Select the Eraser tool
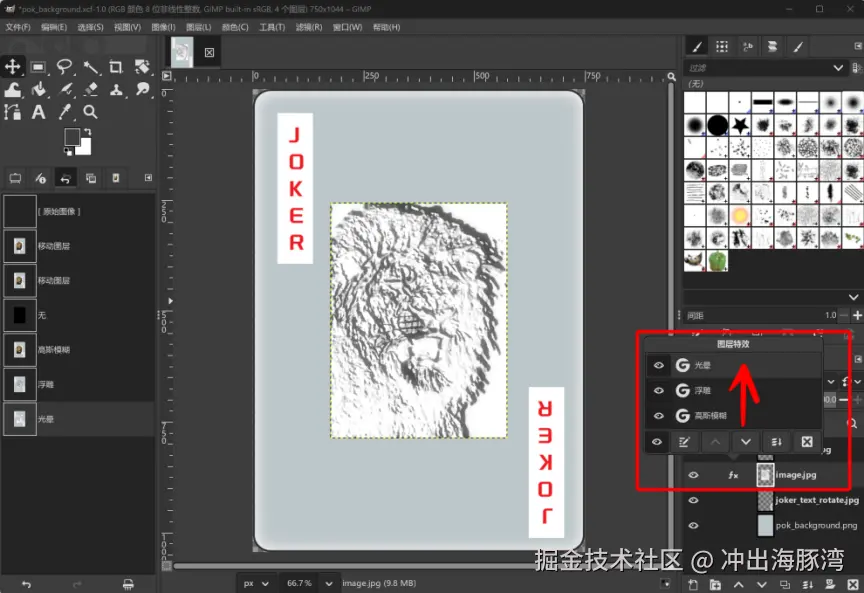864x593 pixels. click(x=91, y=89)
